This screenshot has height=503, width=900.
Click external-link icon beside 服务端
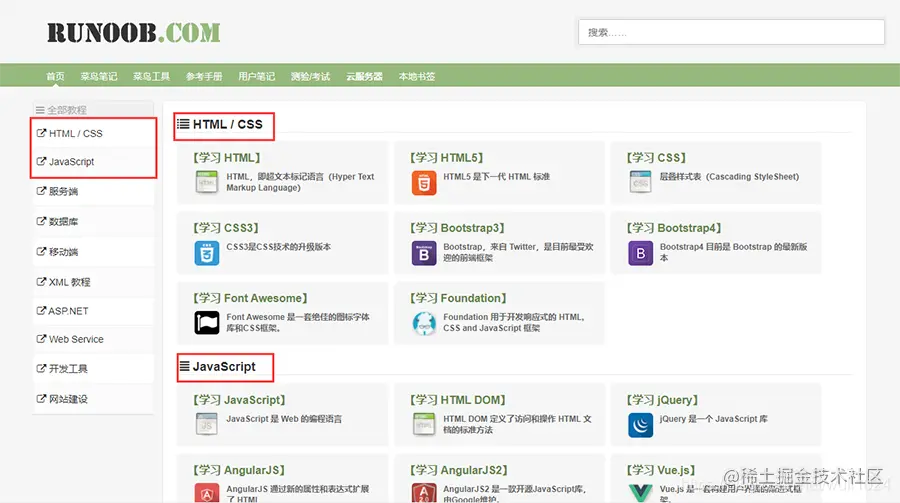point(41,191)
